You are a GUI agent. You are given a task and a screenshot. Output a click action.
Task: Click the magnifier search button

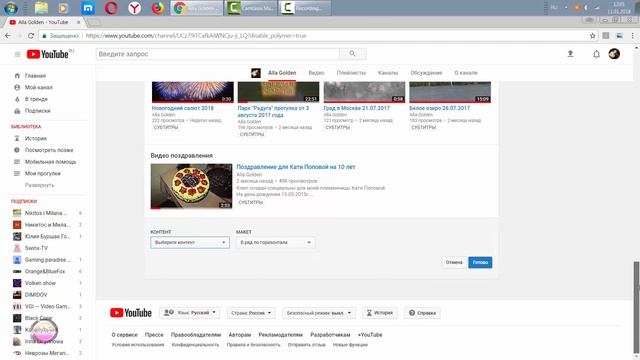click(x=352, y=54)
